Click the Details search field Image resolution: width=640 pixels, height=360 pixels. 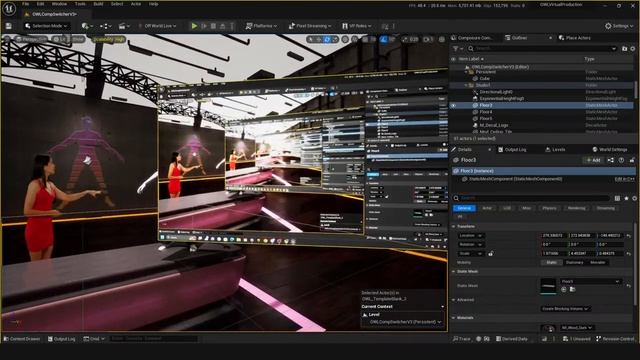pos(531,198)
